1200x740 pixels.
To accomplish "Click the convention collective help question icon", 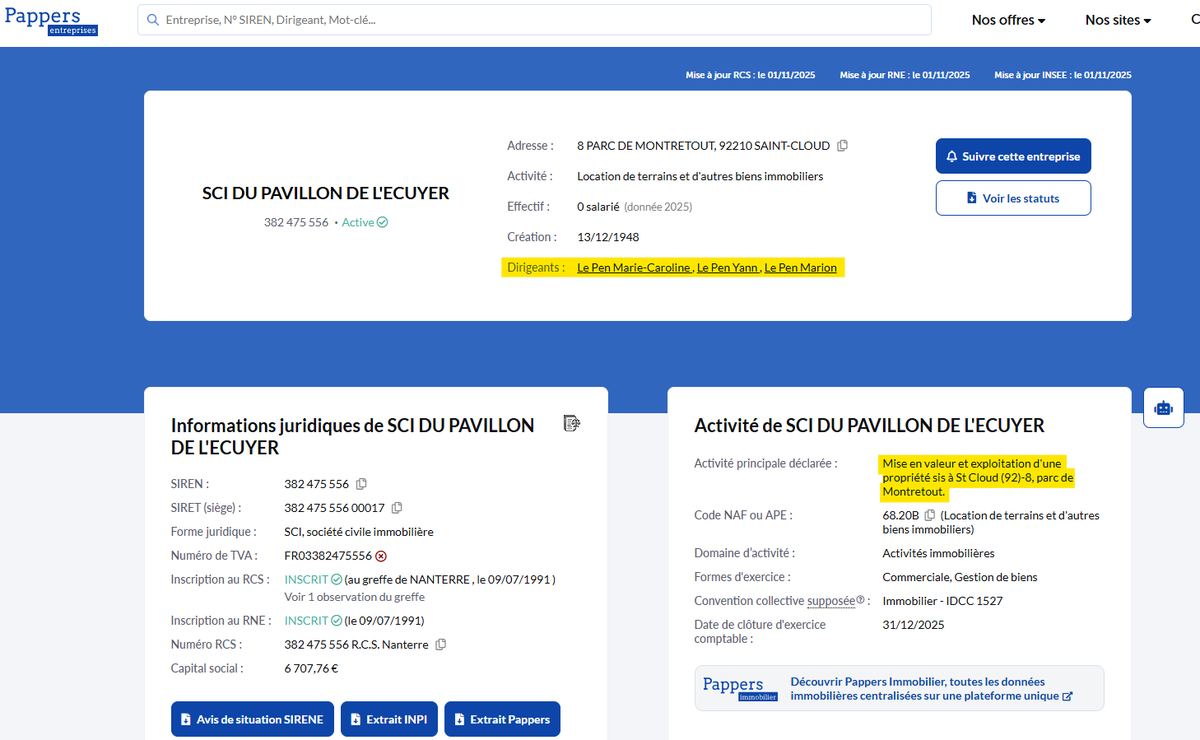I will [860, 601].
